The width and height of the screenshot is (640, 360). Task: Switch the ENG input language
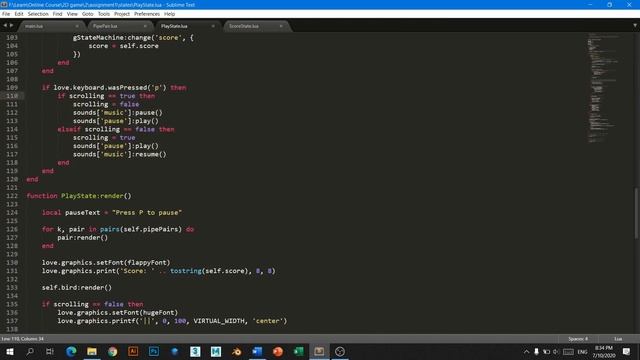click(582, 351)
